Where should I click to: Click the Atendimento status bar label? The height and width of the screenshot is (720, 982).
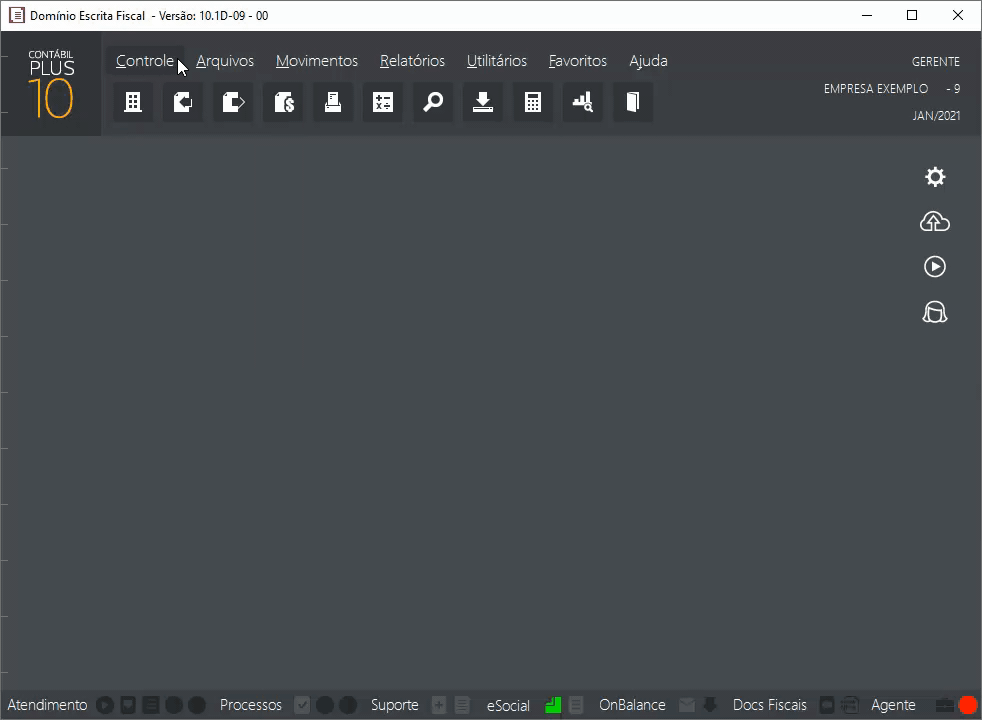(48, 705)
